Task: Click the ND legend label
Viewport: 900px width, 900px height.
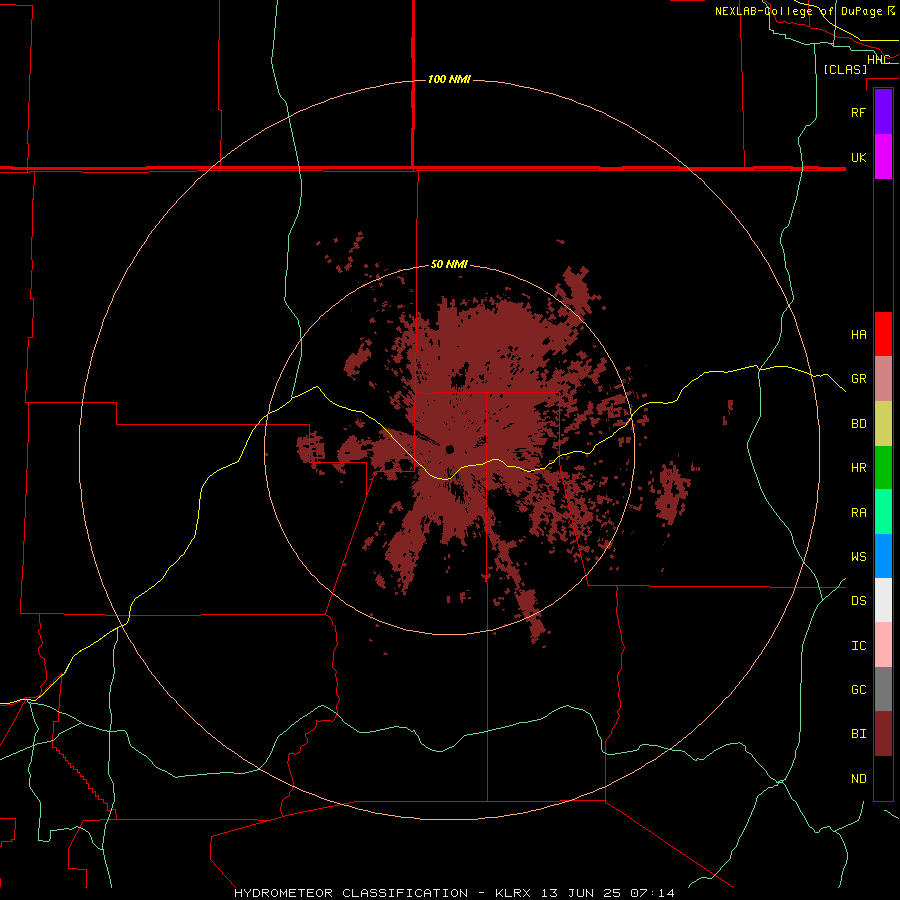Action: pos(858,779)
